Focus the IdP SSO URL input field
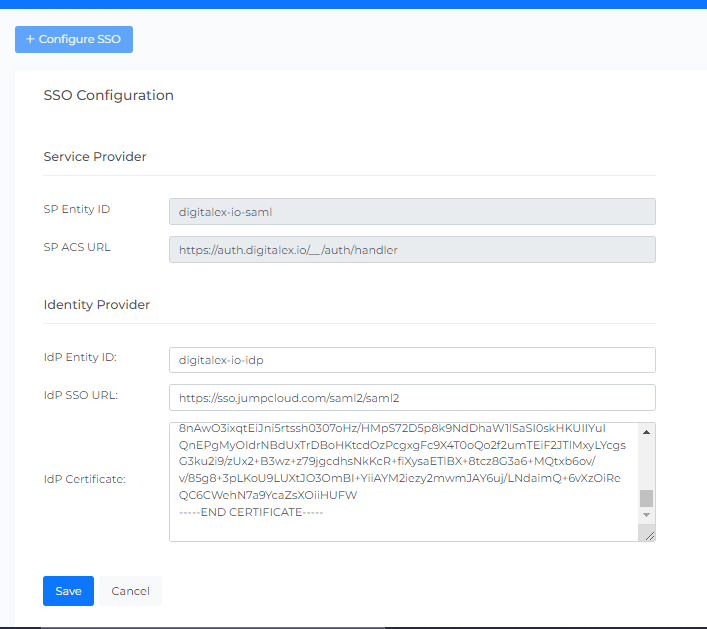Viewport: 707px width, 629px height. [x=412, y=397]
